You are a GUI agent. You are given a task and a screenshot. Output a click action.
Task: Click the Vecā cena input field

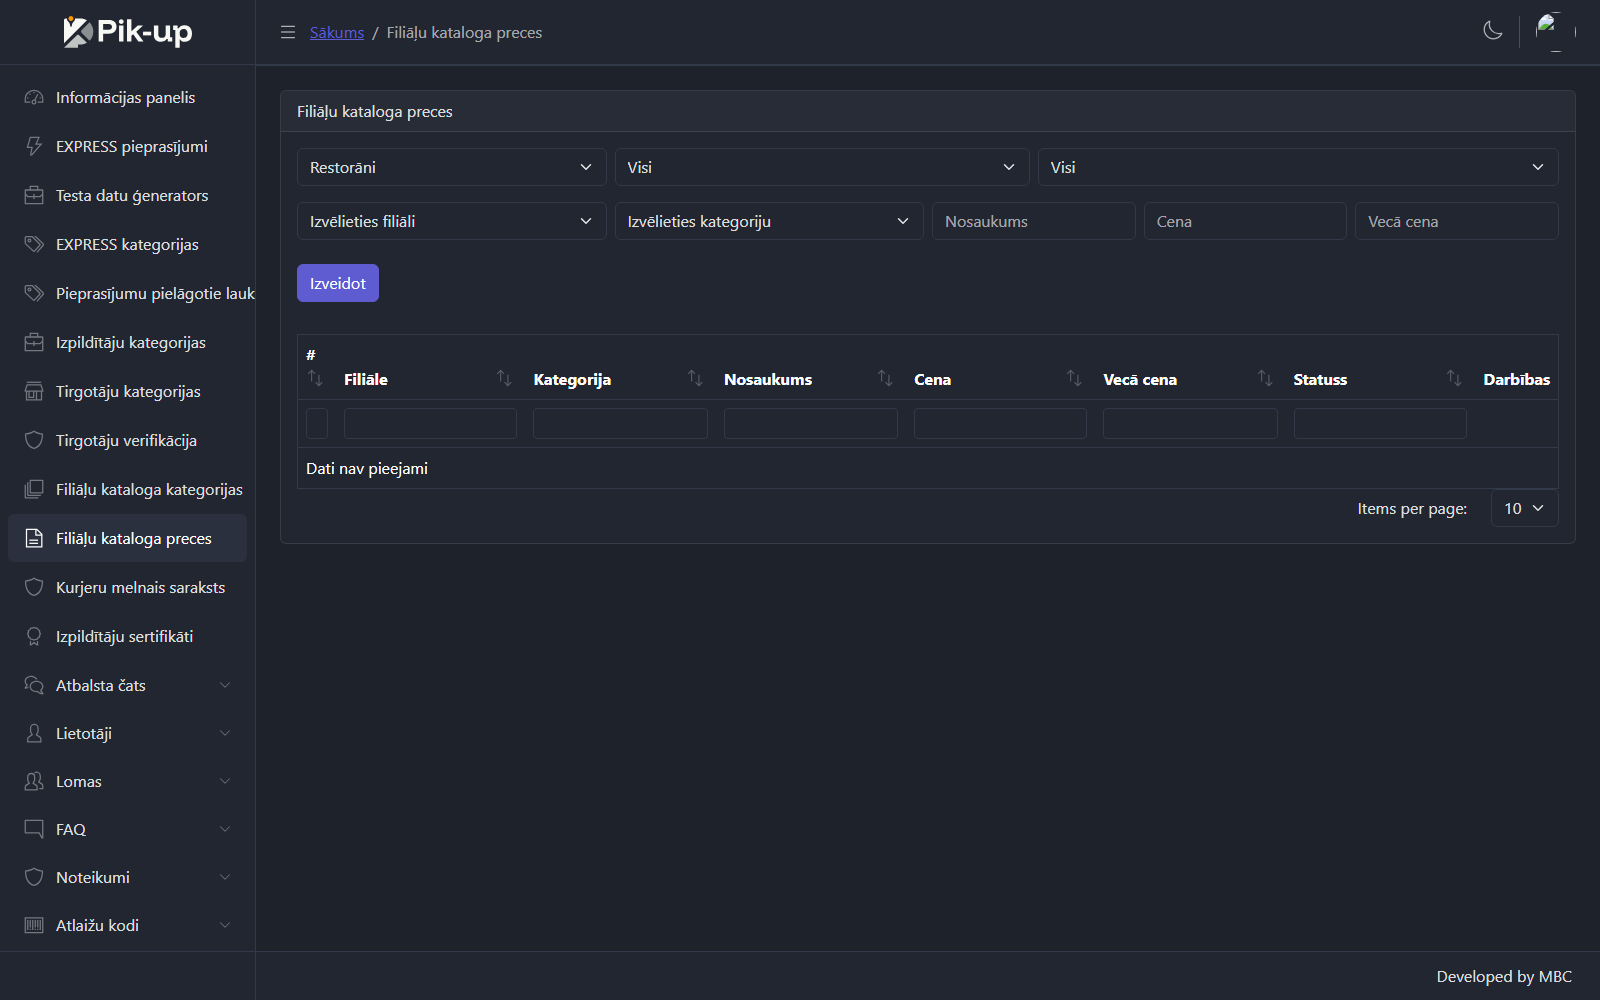pyautogui.click(x=1457, y=221)
